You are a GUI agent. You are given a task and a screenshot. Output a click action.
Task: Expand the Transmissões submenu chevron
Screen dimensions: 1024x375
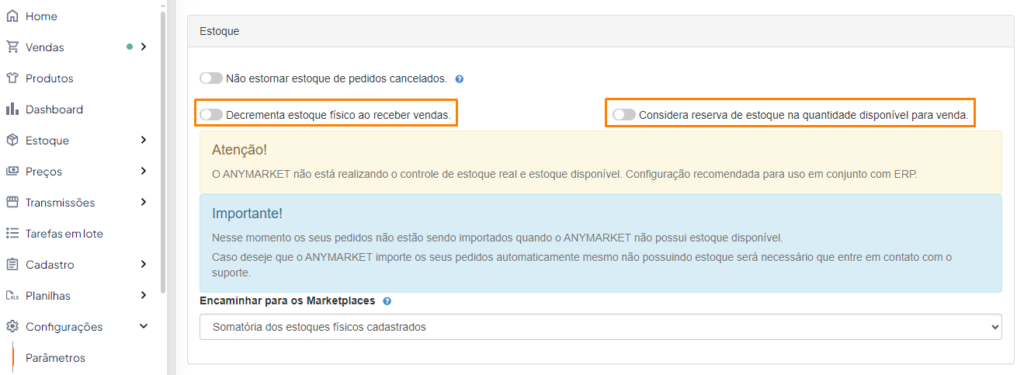(144, 202)
